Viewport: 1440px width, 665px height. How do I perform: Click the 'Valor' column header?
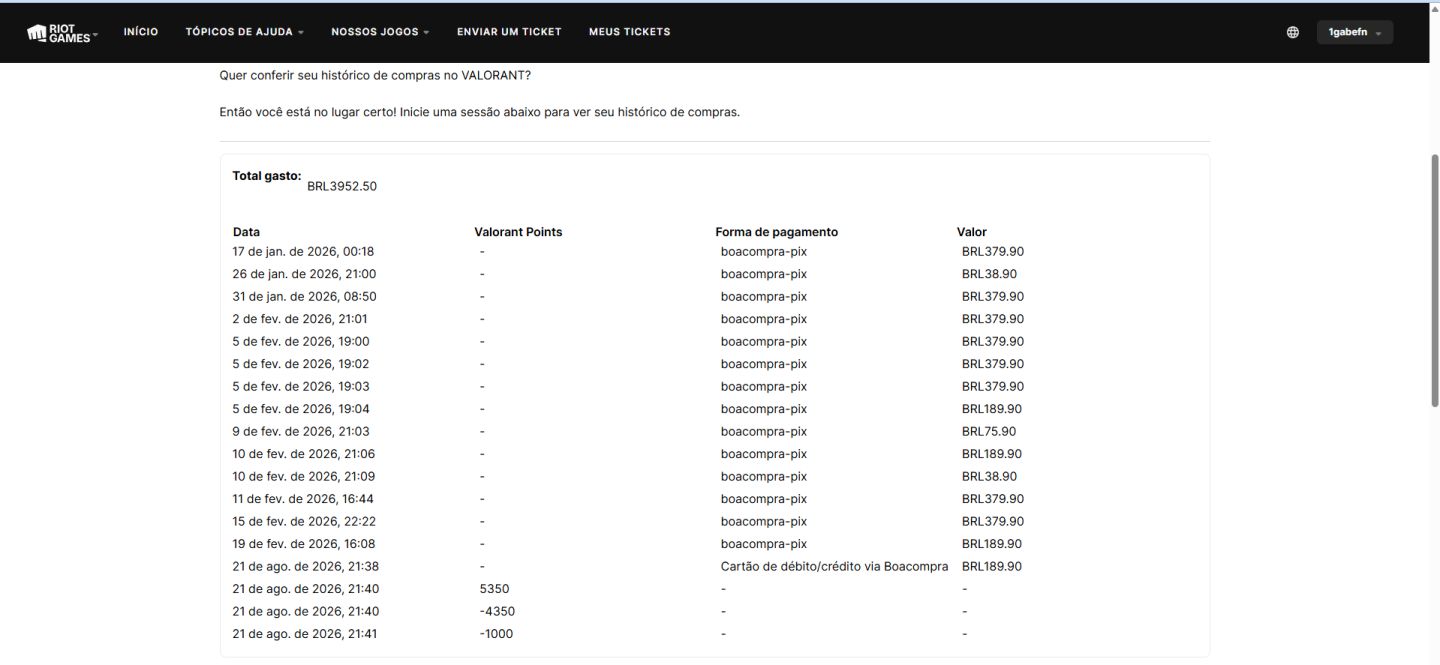point(972,232)
